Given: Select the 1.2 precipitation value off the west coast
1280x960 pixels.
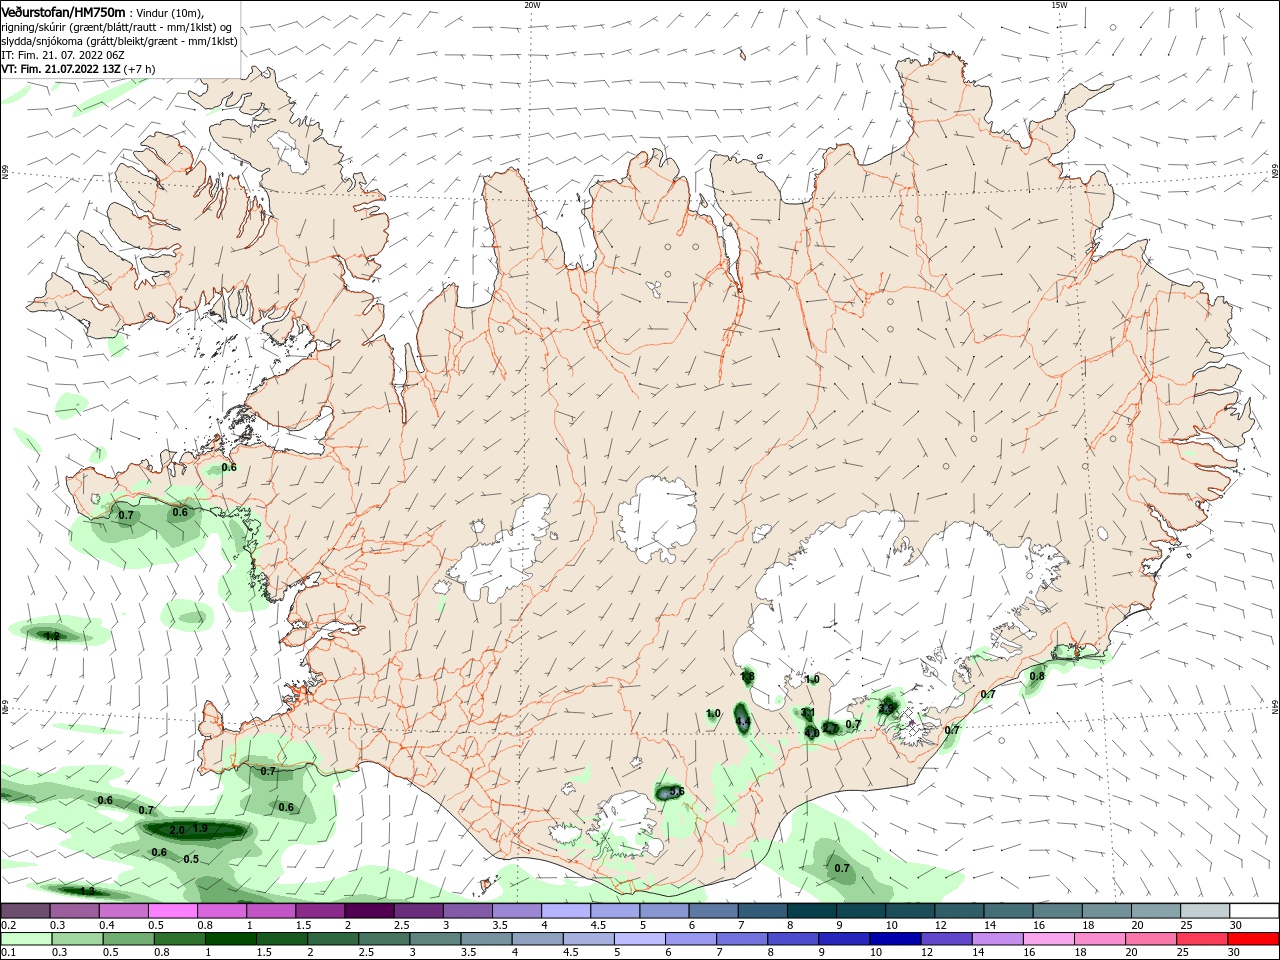Looking at the screenshot, I should click(x=53, y=636).
